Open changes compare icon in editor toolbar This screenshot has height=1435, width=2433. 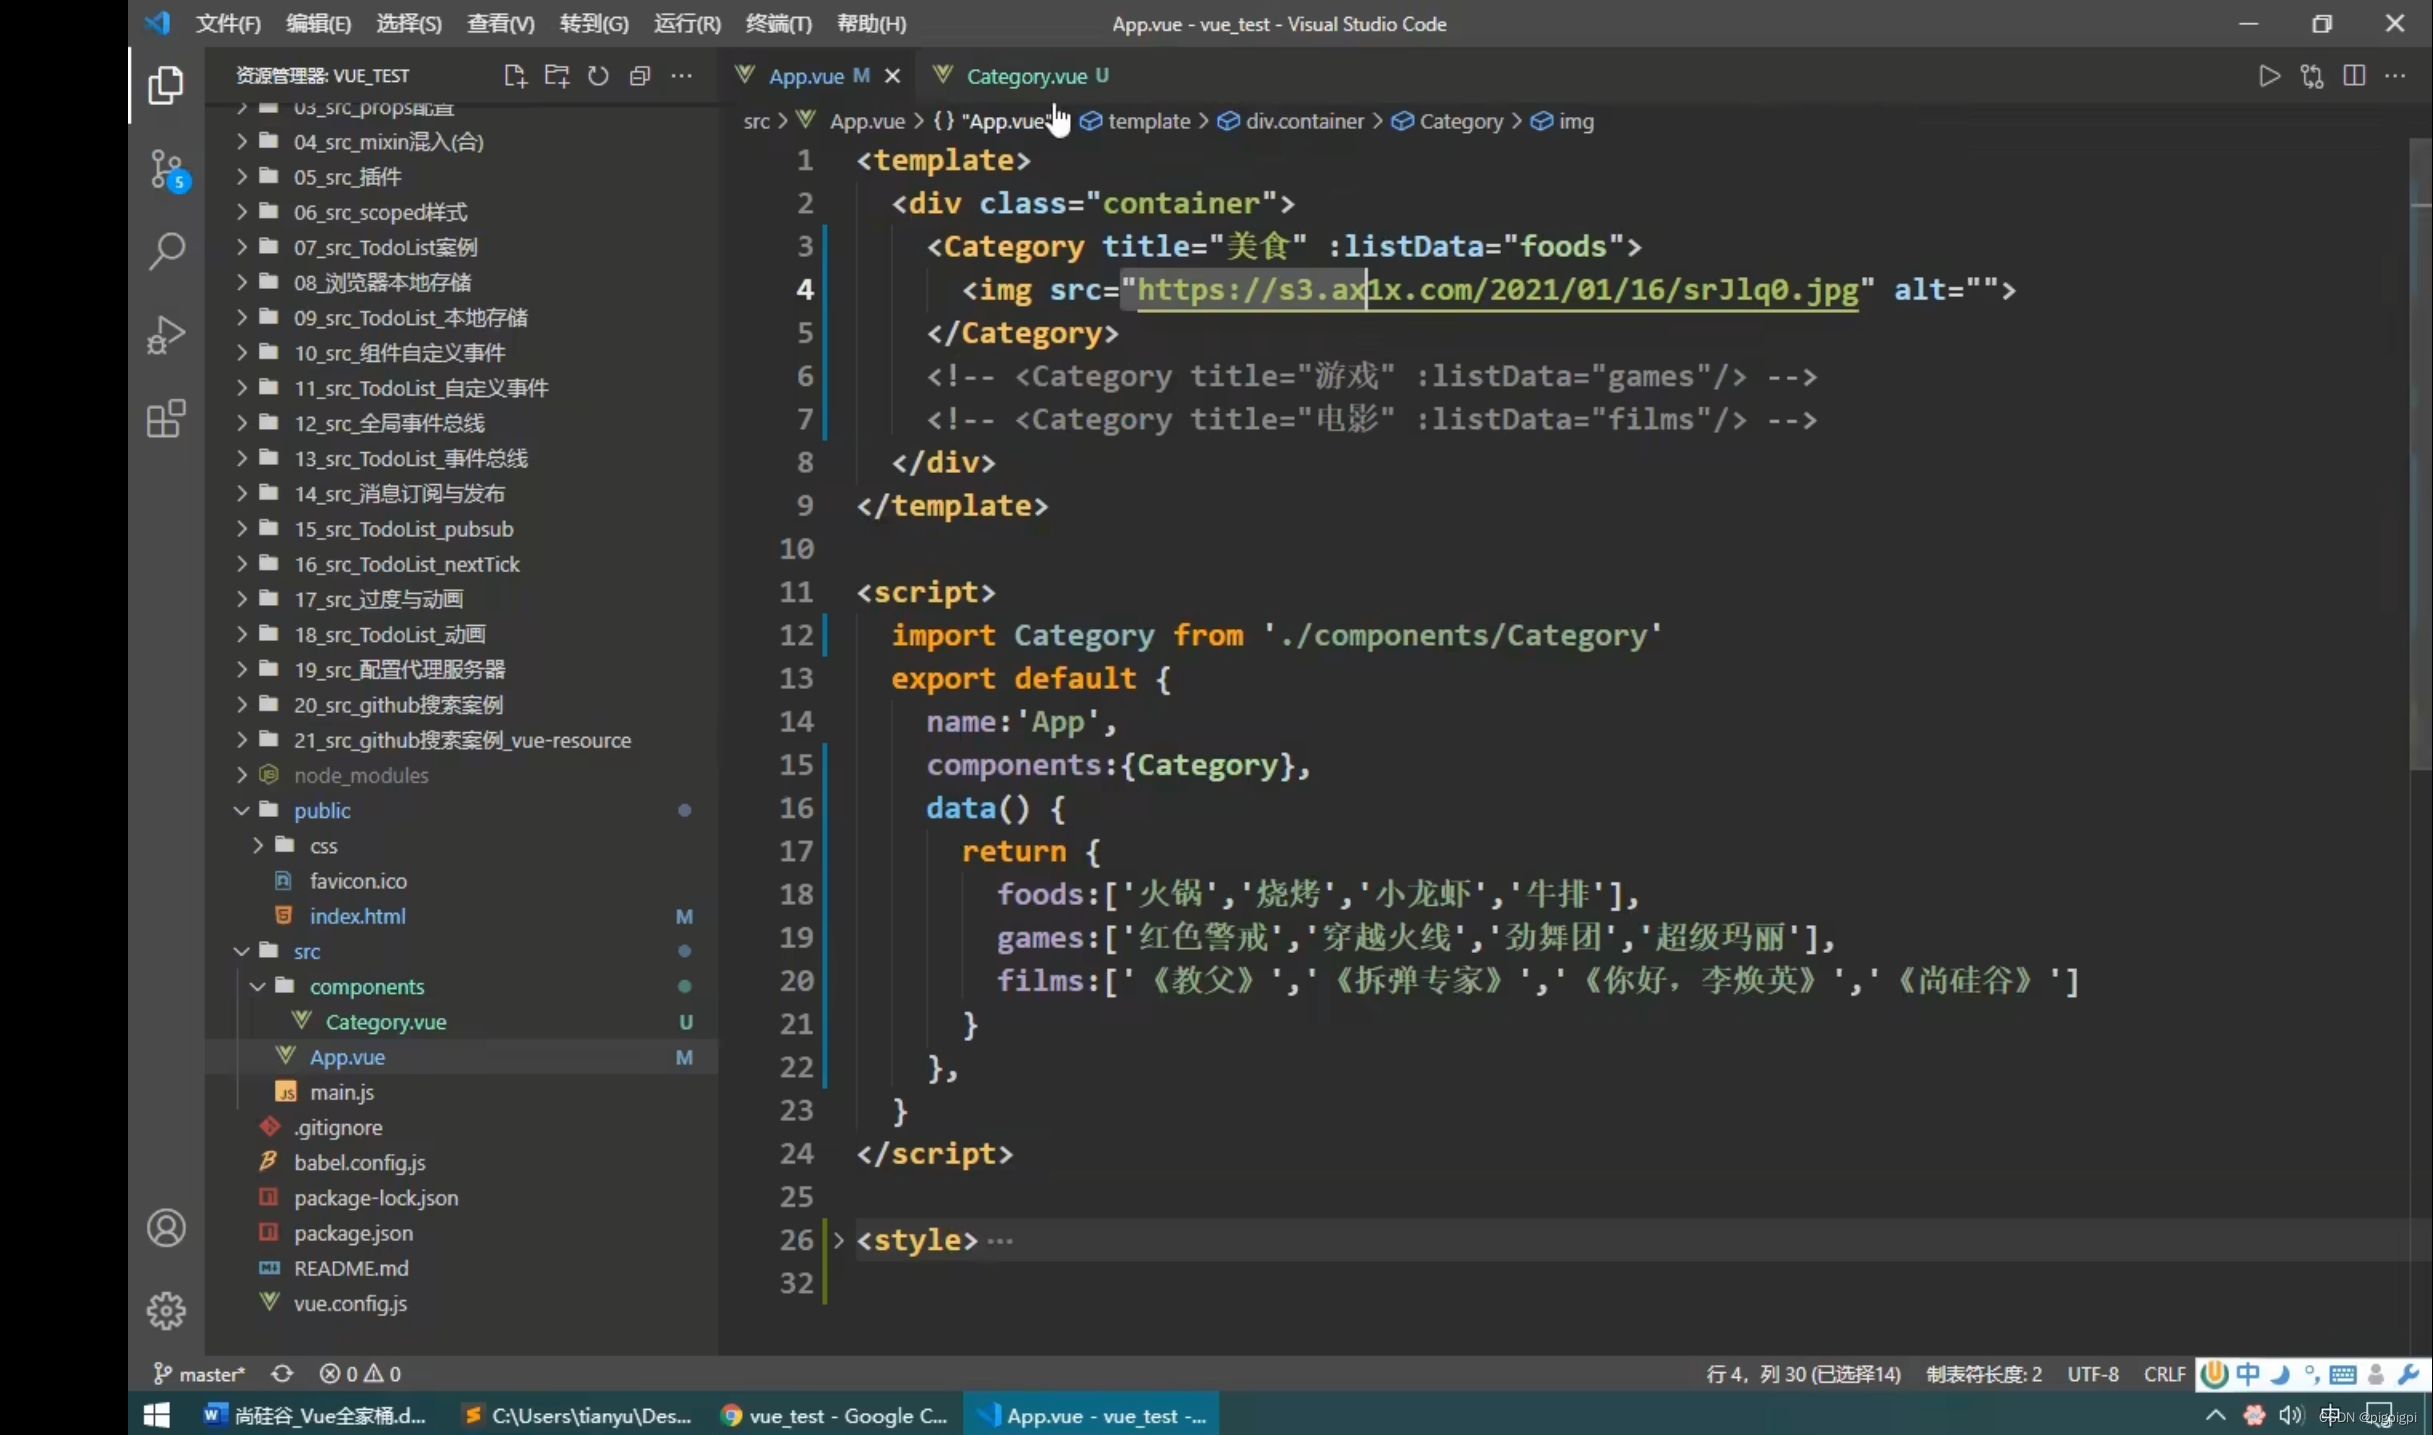2312,76
